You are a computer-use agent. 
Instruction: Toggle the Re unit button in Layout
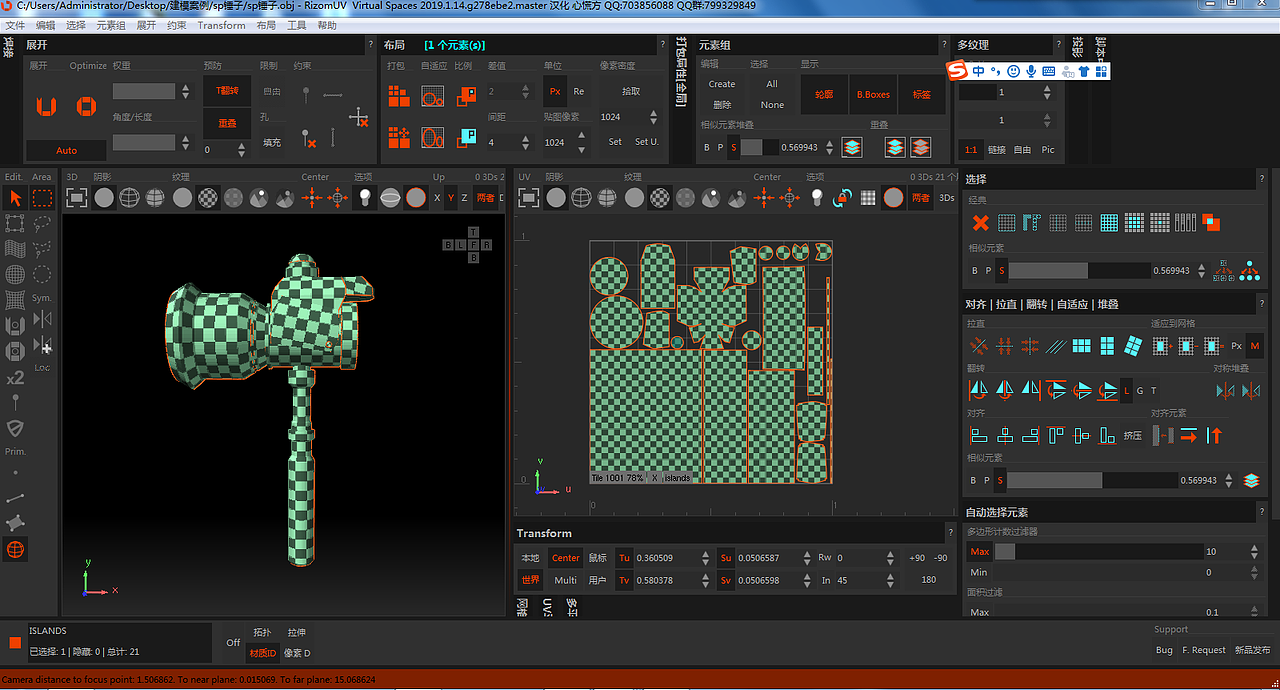pos(579,91)
